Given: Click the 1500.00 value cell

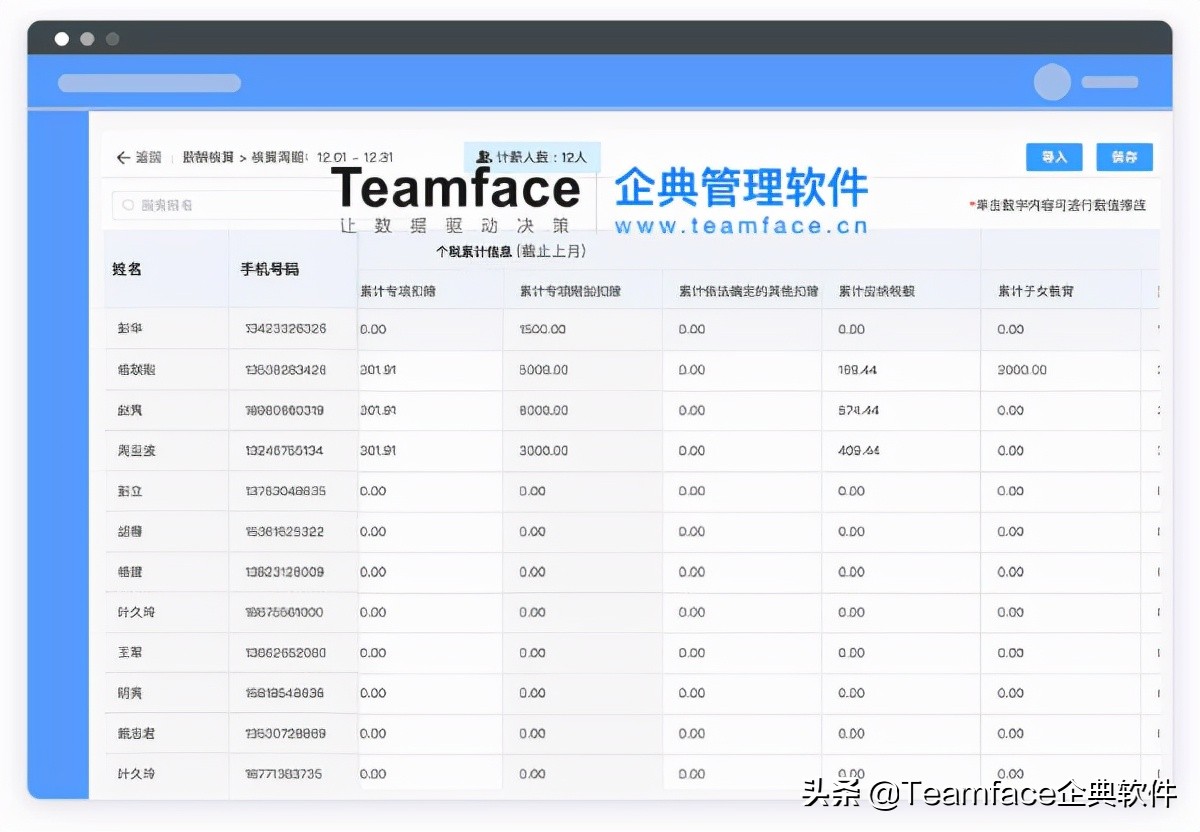Looking at the screenshot, I should 542,329.
